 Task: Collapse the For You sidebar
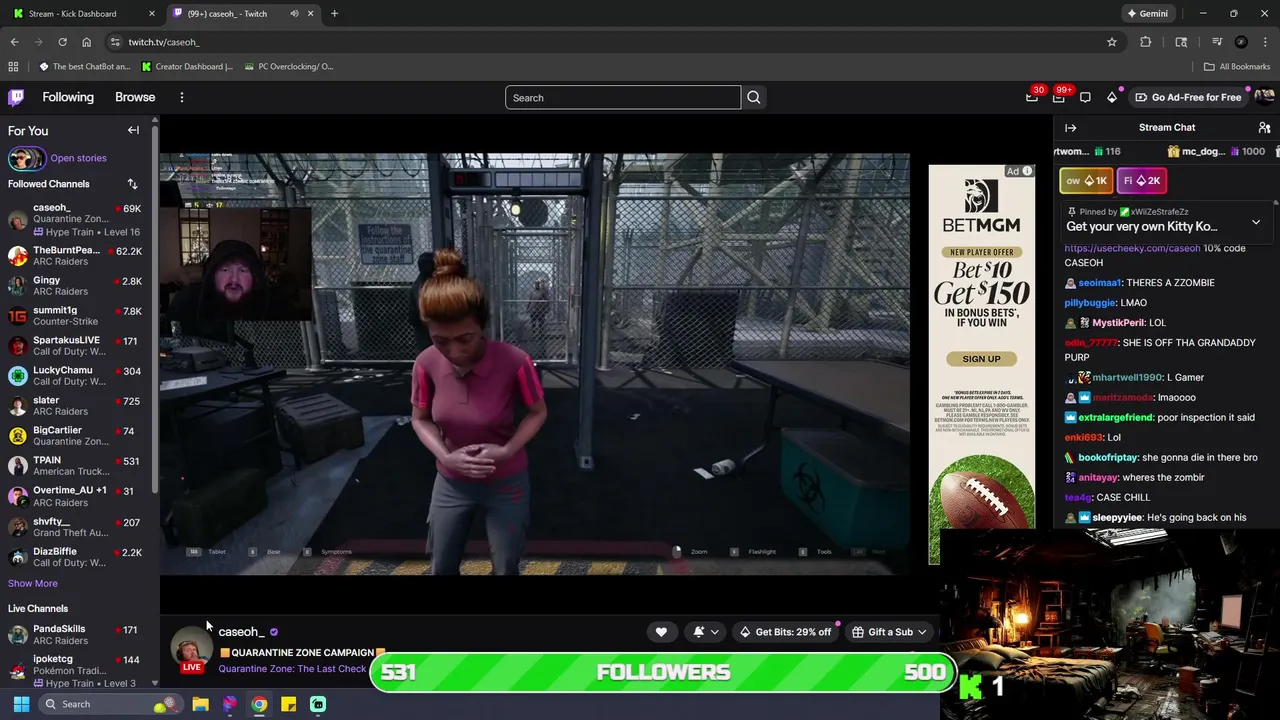133,130
